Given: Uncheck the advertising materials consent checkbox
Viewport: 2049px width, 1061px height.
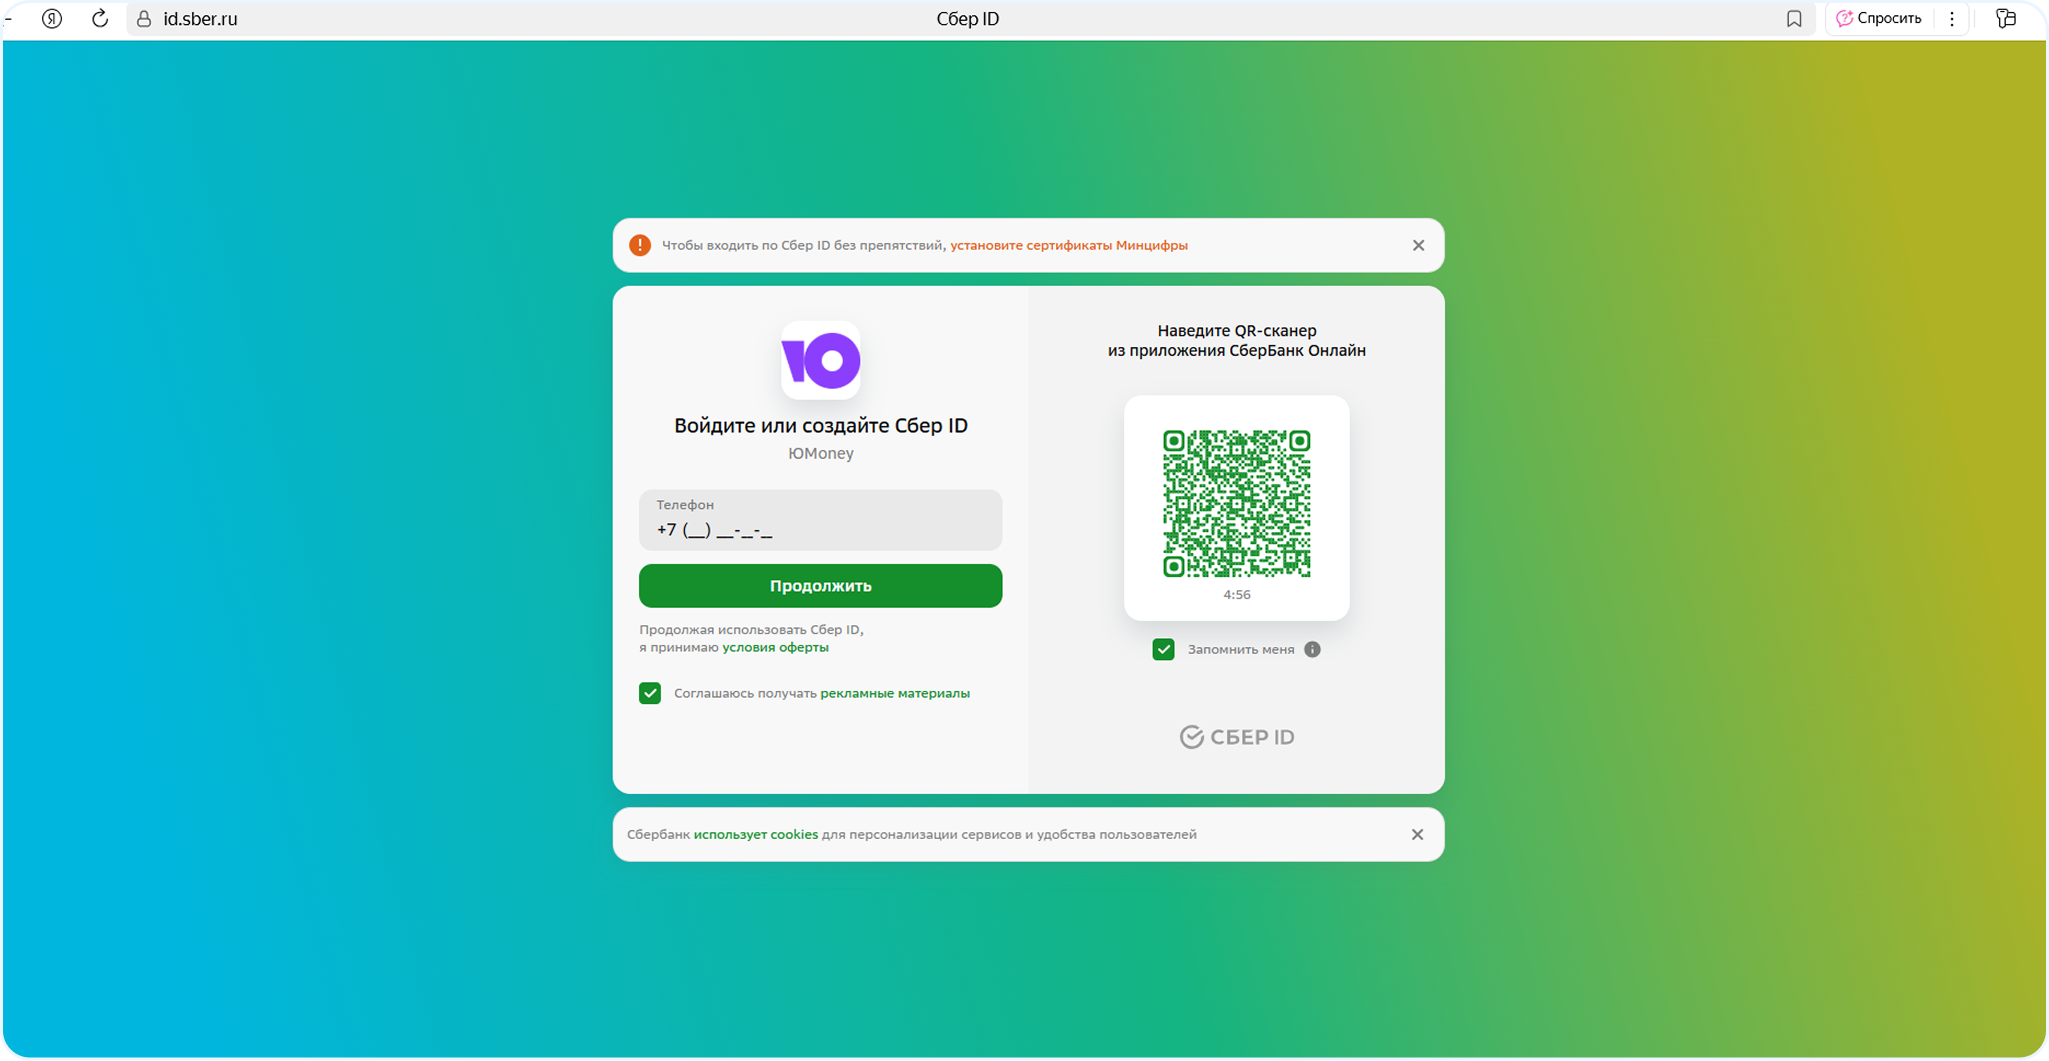Looking at the screenshot, I should tap(650, 693).
